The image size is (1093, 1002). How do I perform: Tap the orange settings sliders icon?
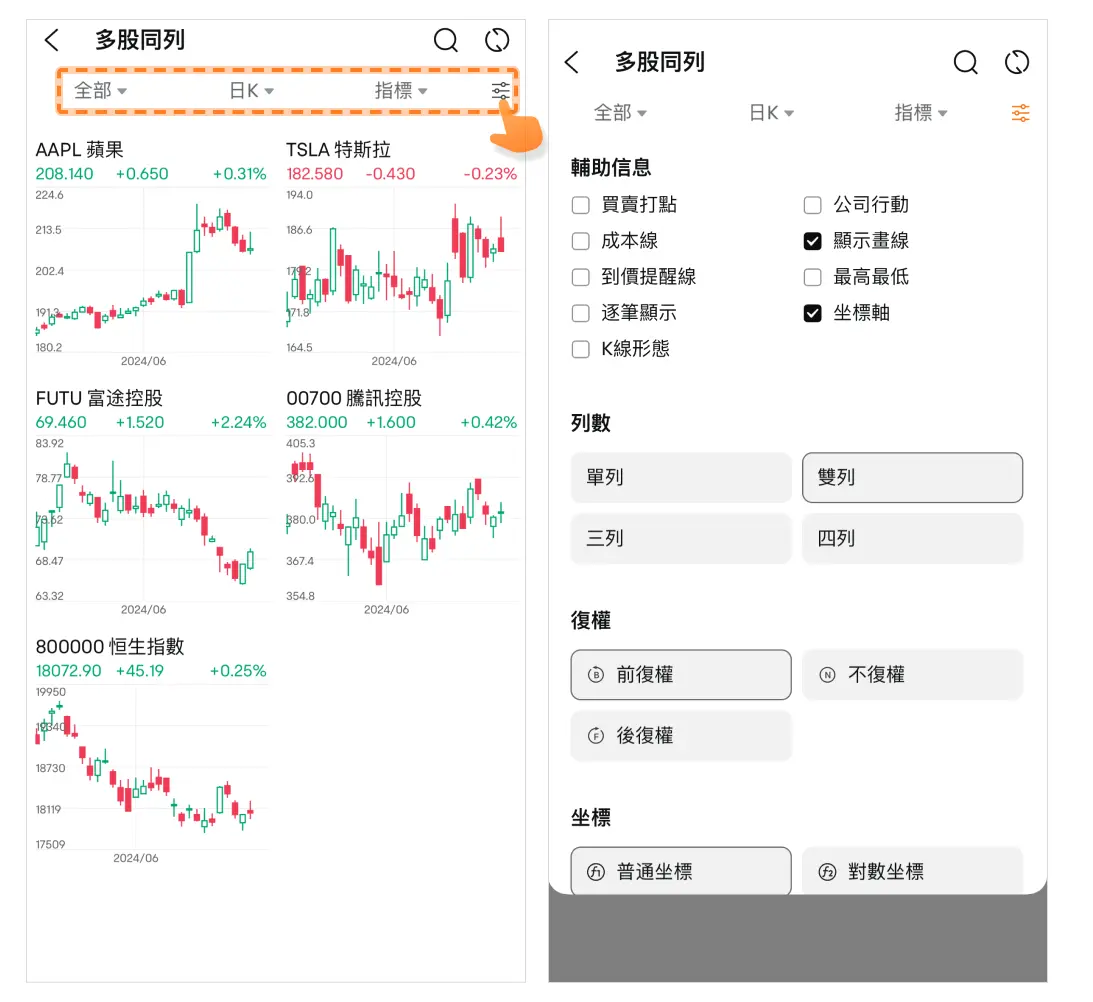click(1020, 113)
